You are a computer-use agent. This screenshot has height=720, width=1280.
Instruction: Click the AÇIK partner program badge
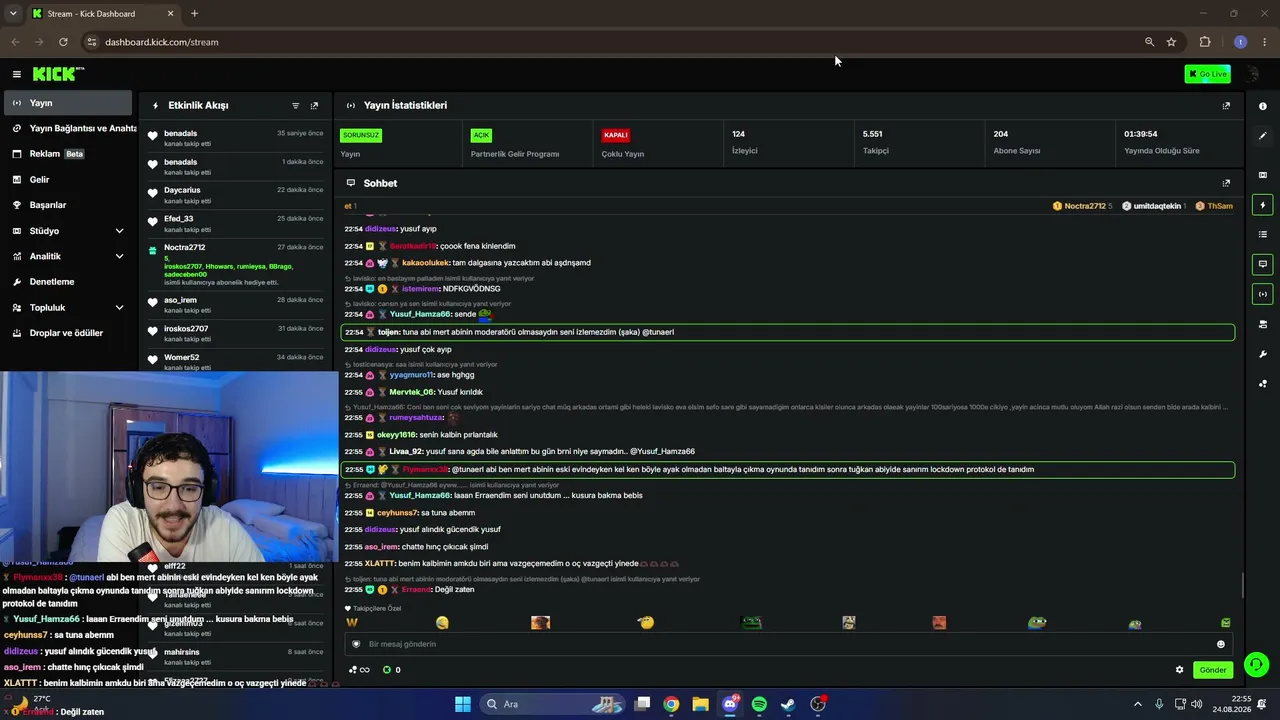click(x=481, y=135)
